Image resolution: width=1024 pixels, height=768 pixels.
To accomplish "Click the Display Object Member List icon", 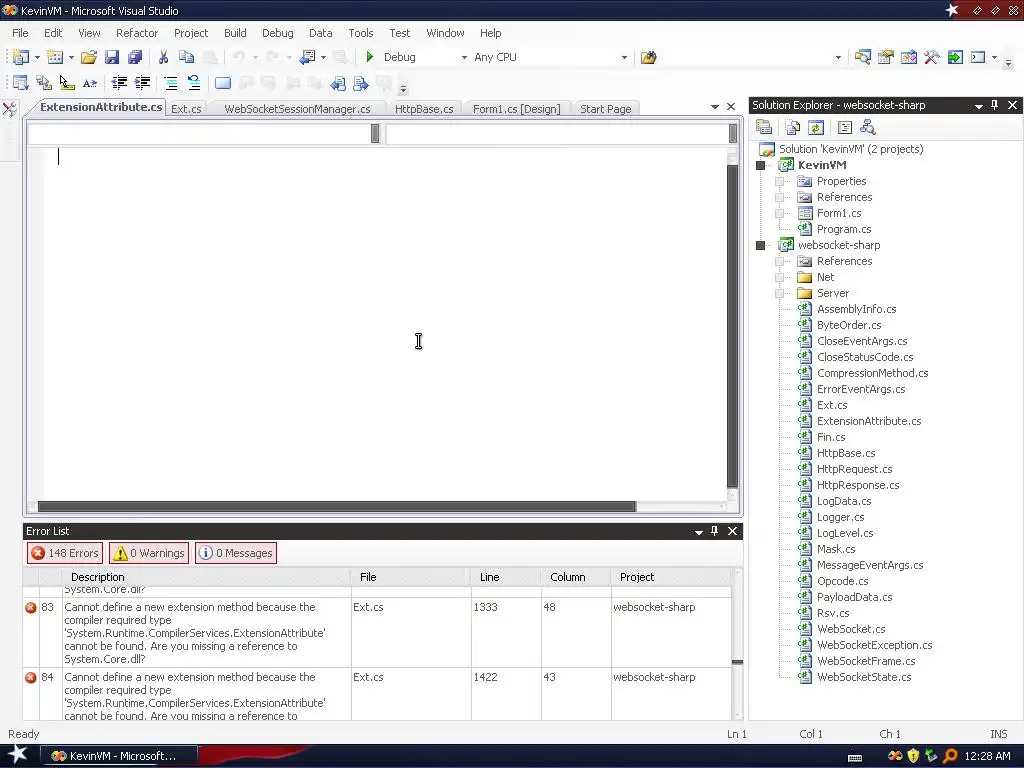I will (x=20, y=83).
